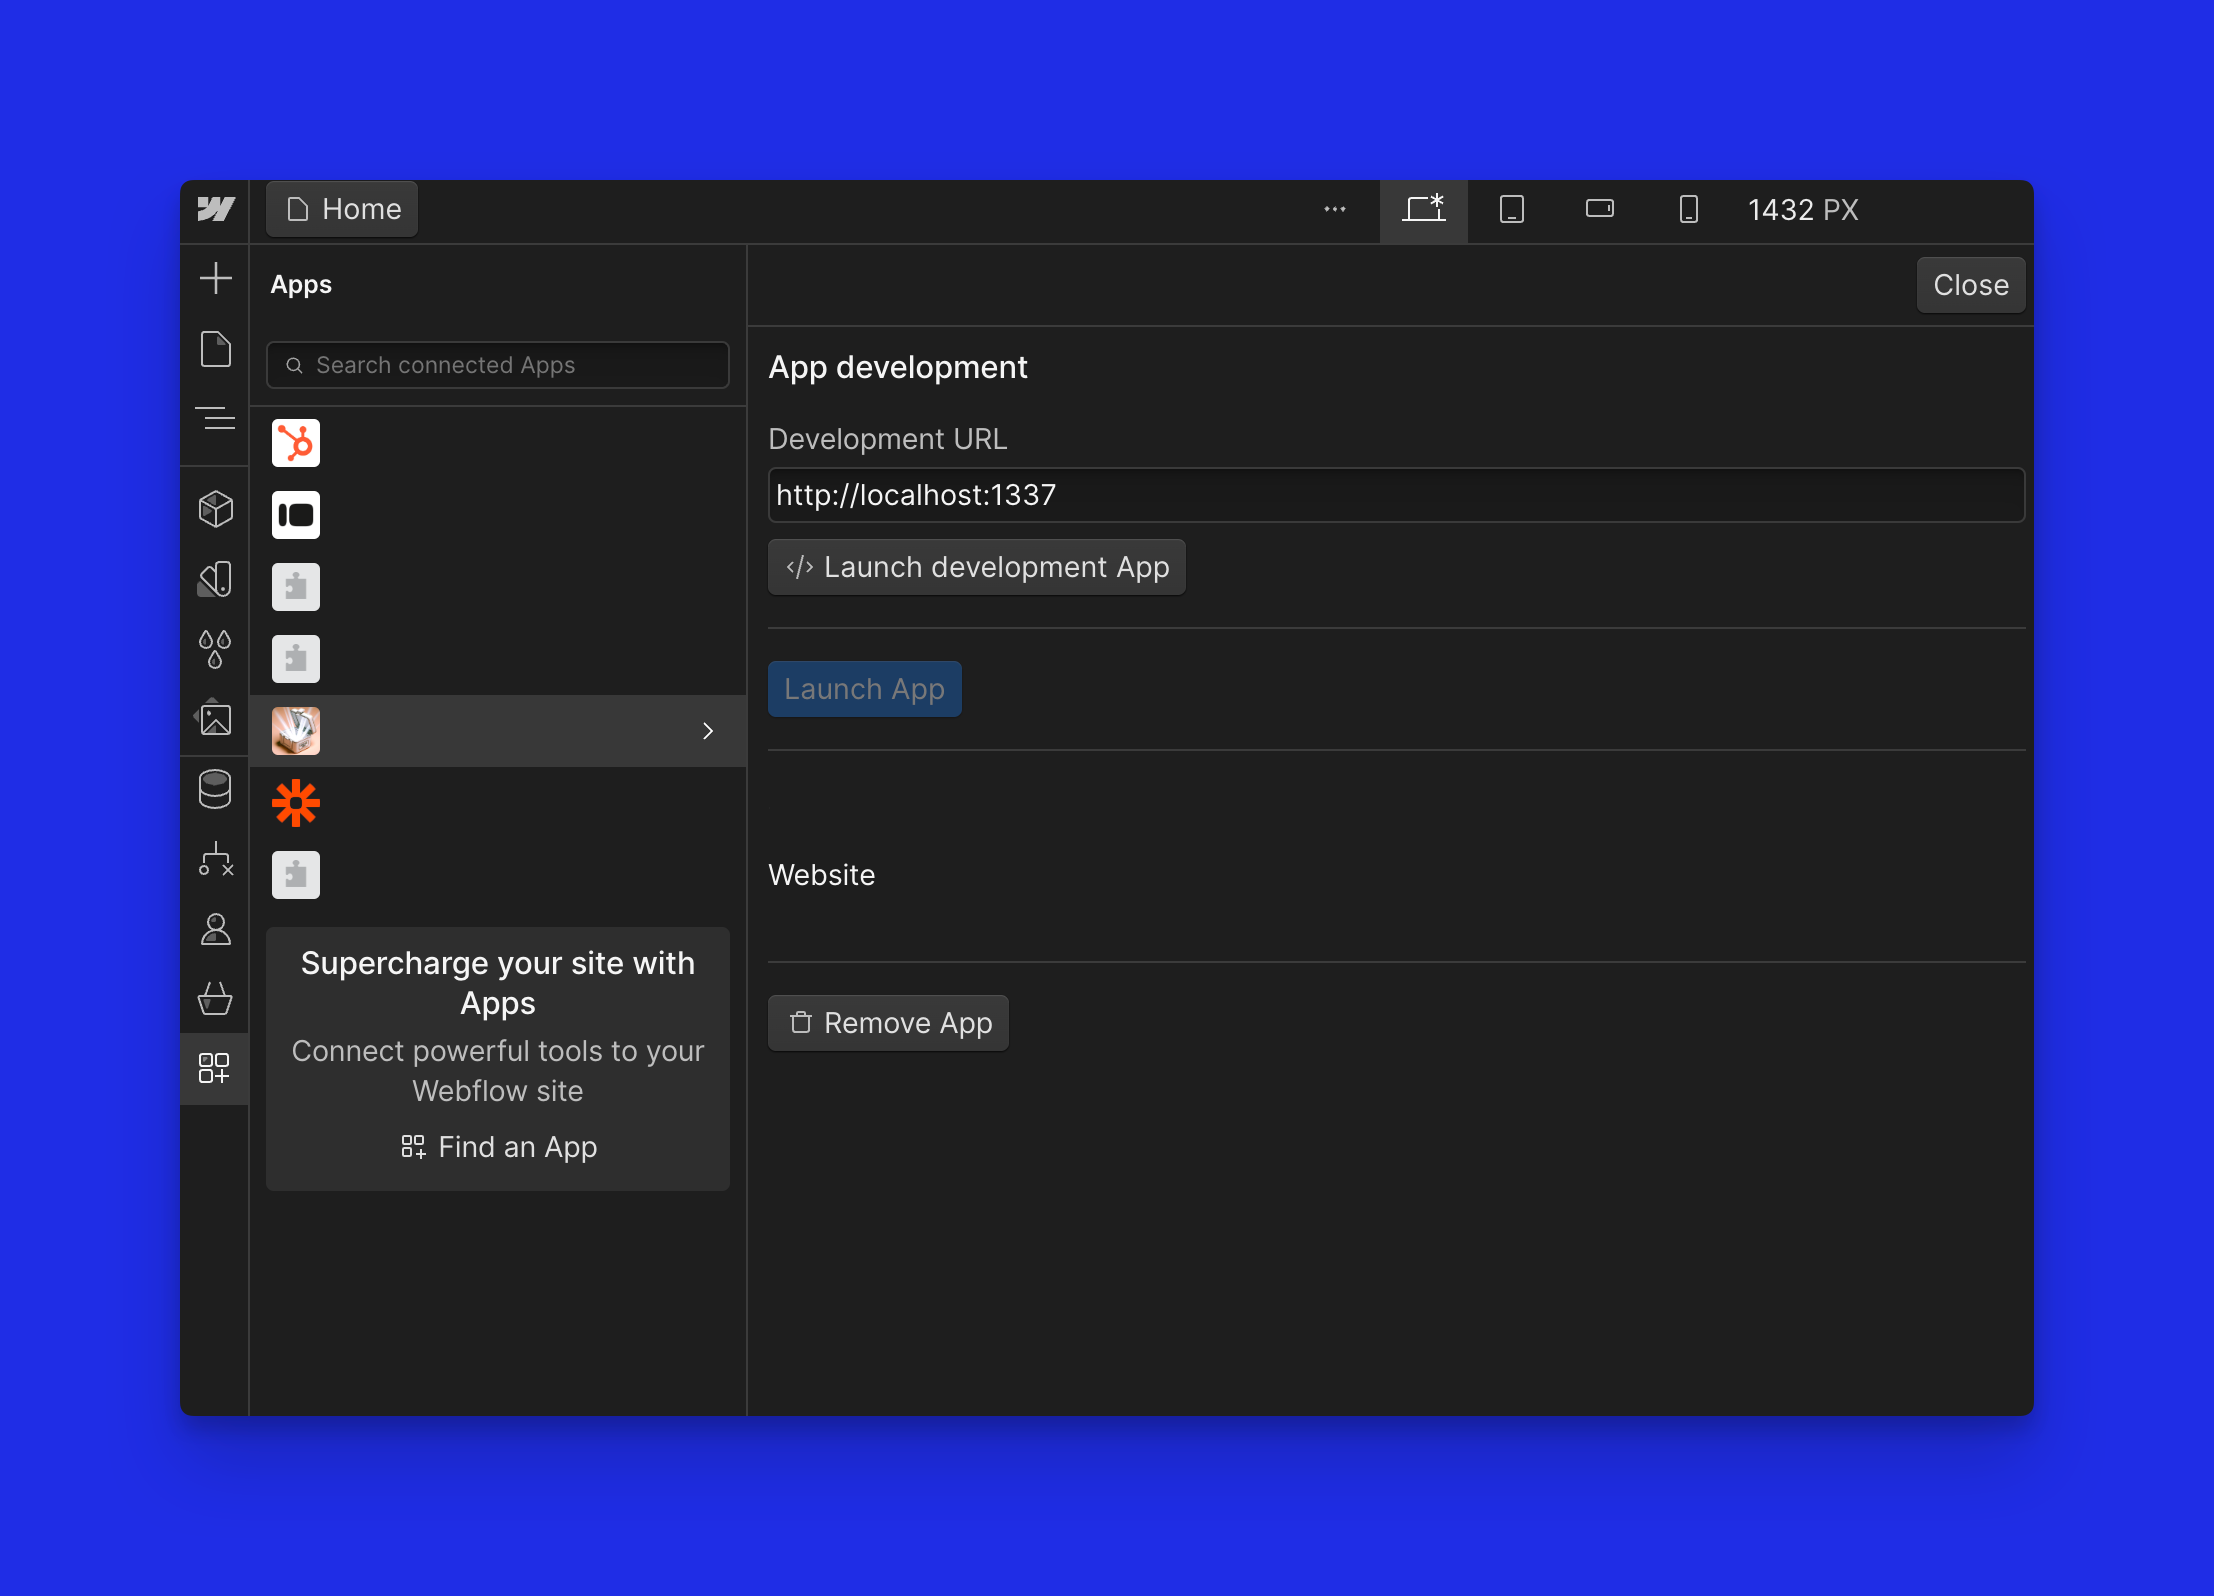Switch to mobile portrait breakpoint
Image resolution: width=2214 pixels, height=1596 pixels.
tap(1688, 210)
